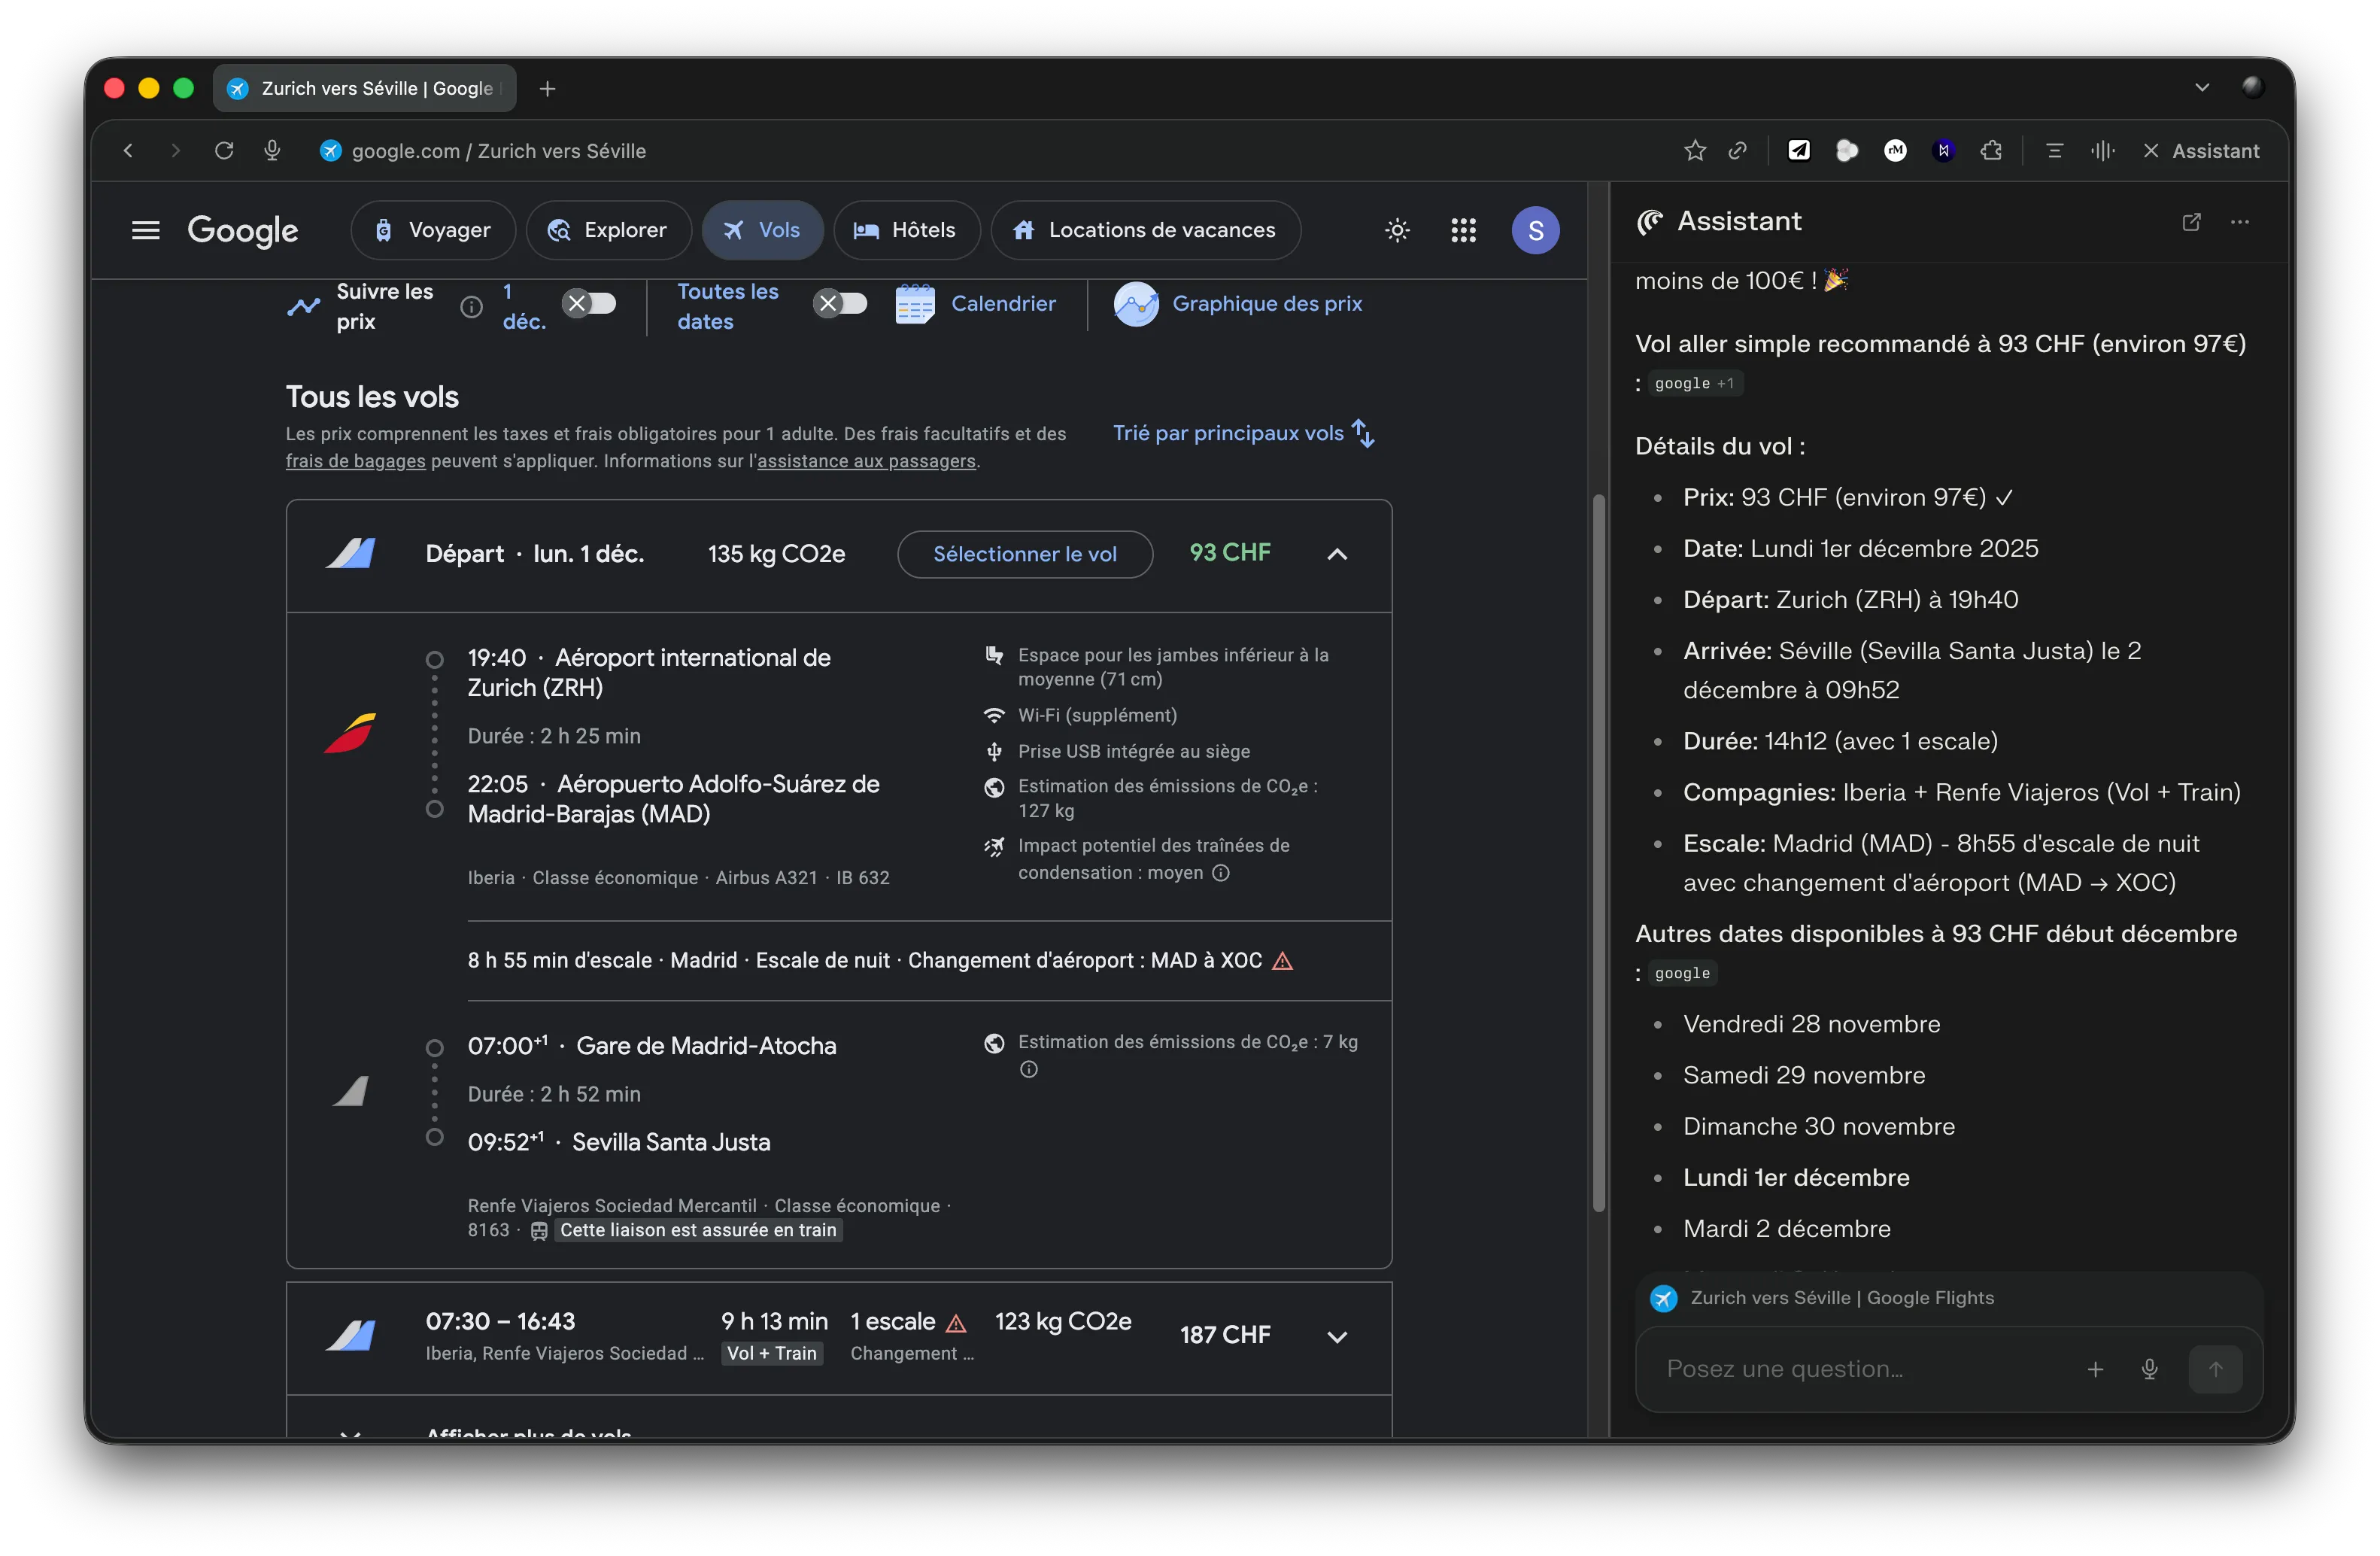Collapse the 93 CHF flight details
The image size is (2380, 1556).
pyautogui.click(x=1336, y=554)
